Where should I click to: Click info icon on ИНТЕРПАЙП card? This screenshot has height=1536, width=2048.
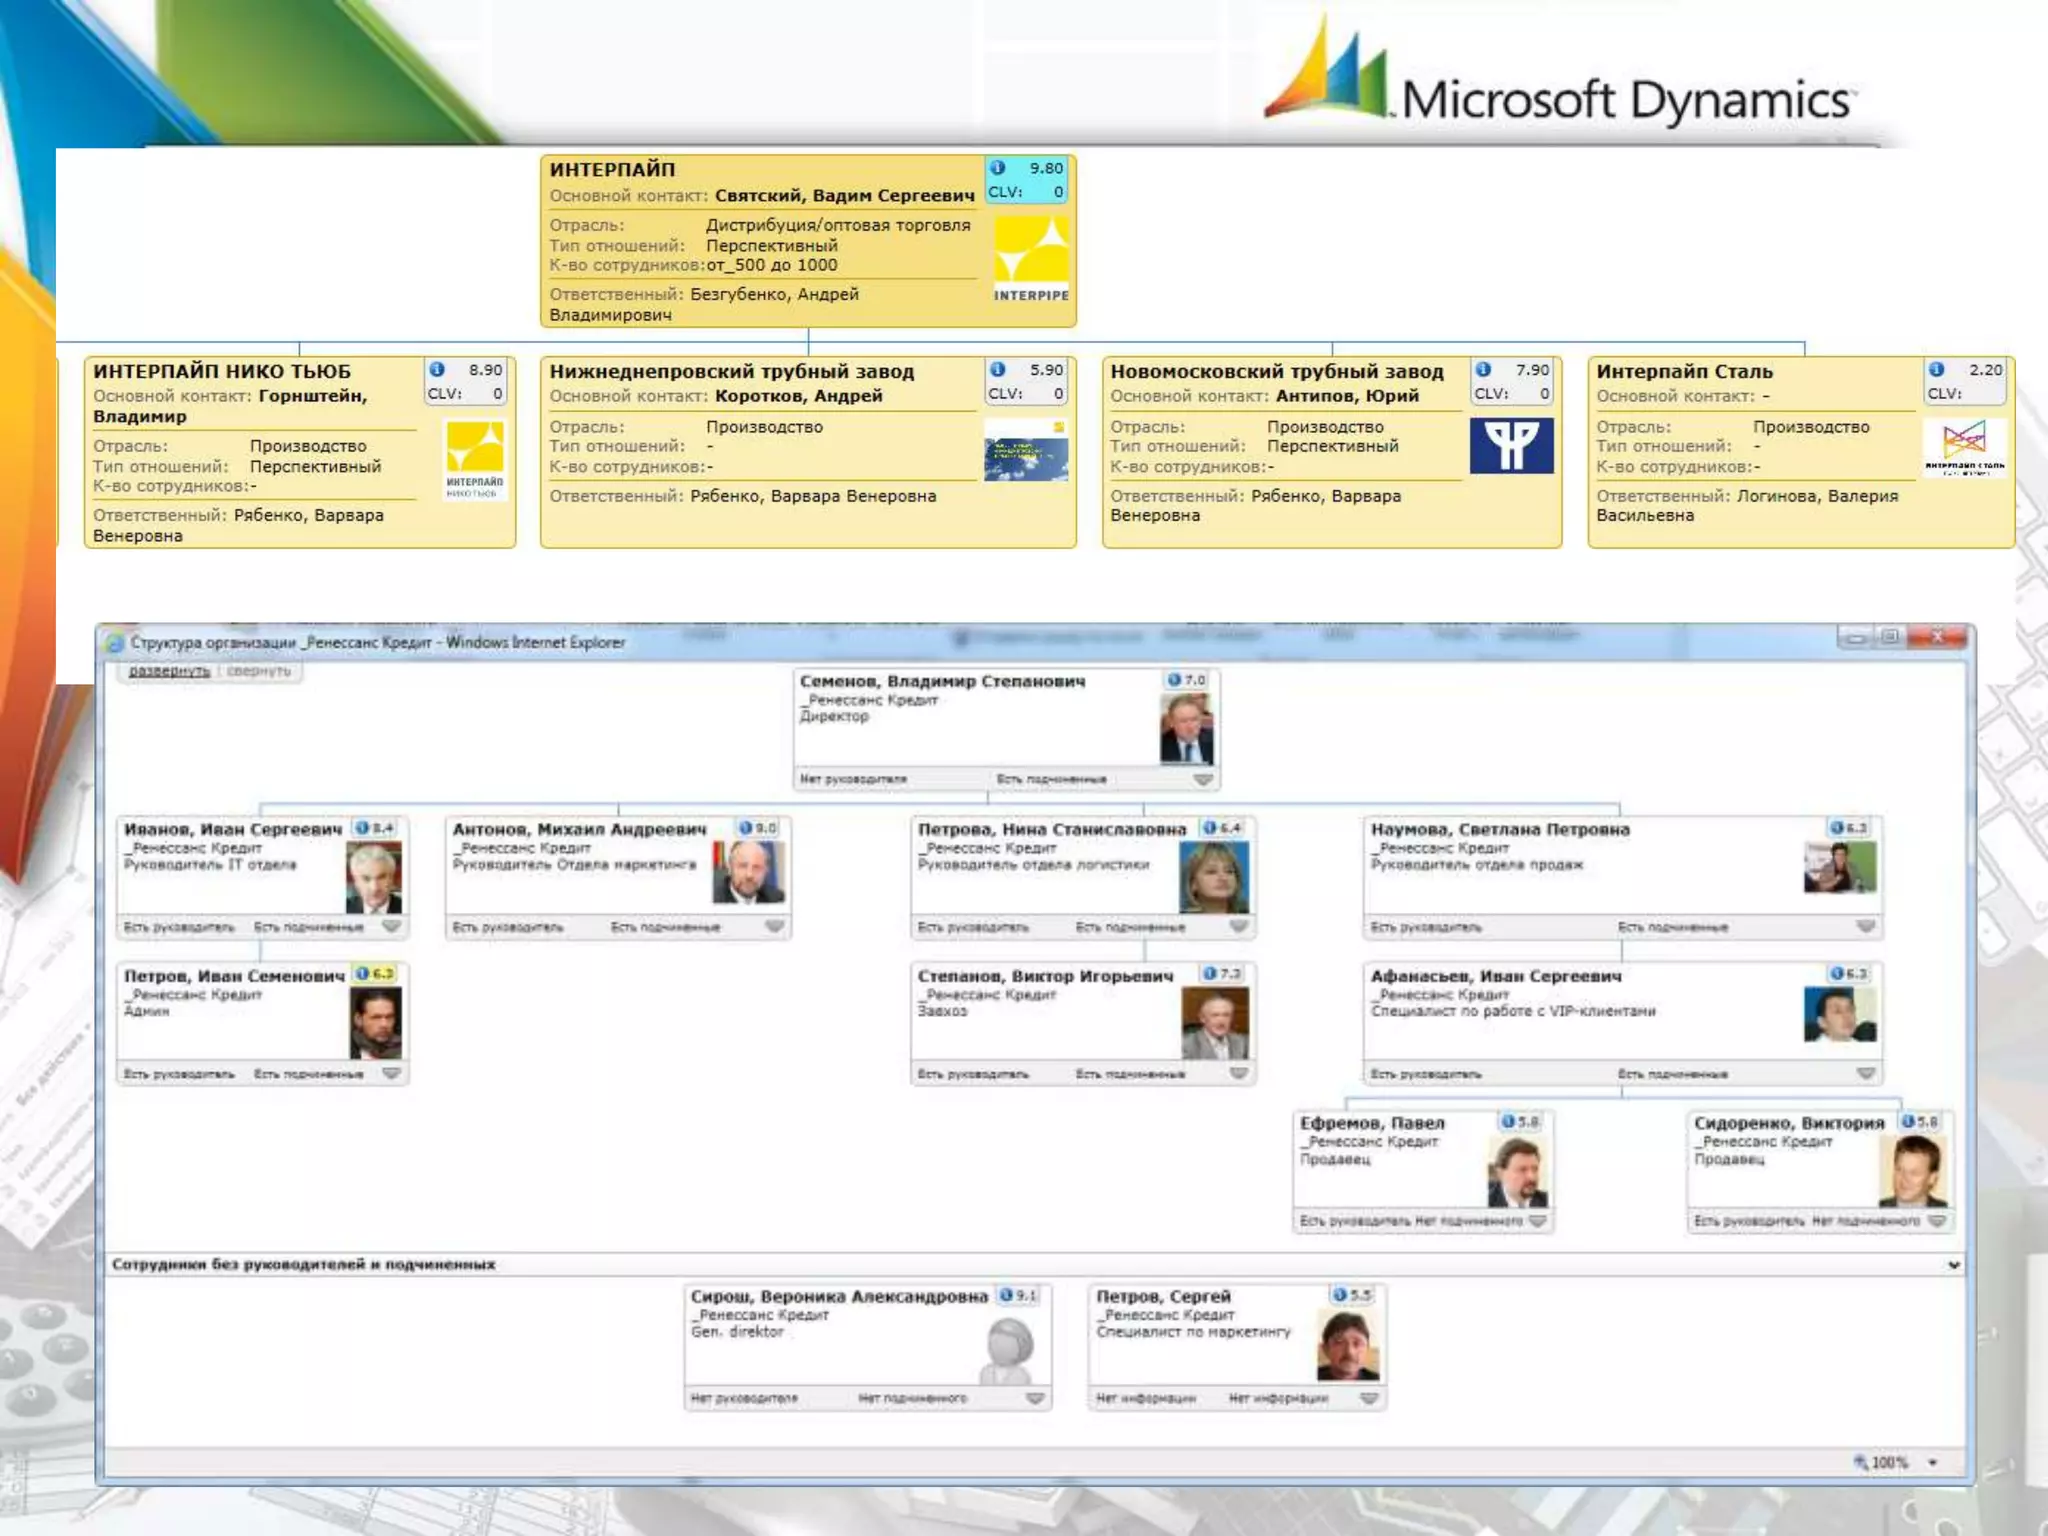point(997,168)
